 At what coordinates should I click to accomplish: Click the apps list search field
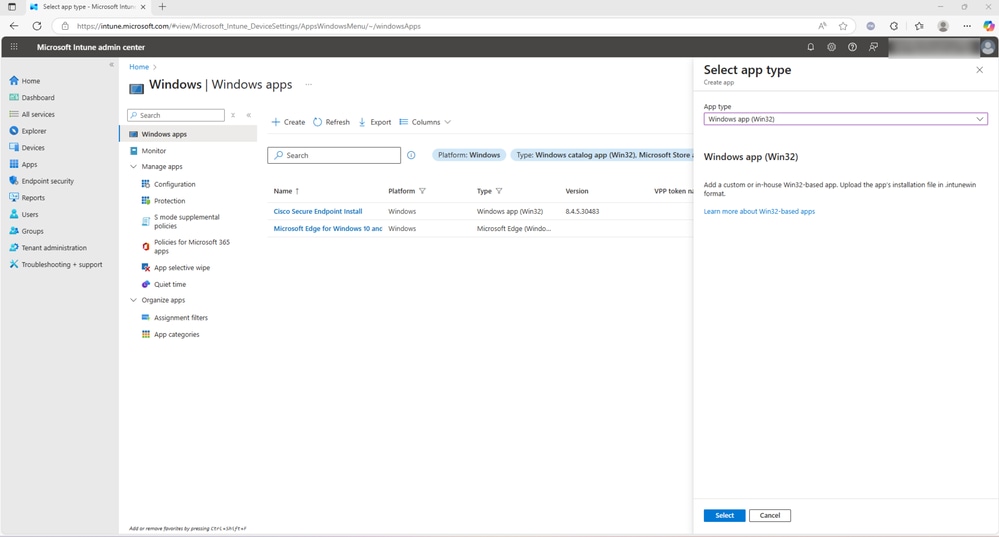click(x=334, y=155)
